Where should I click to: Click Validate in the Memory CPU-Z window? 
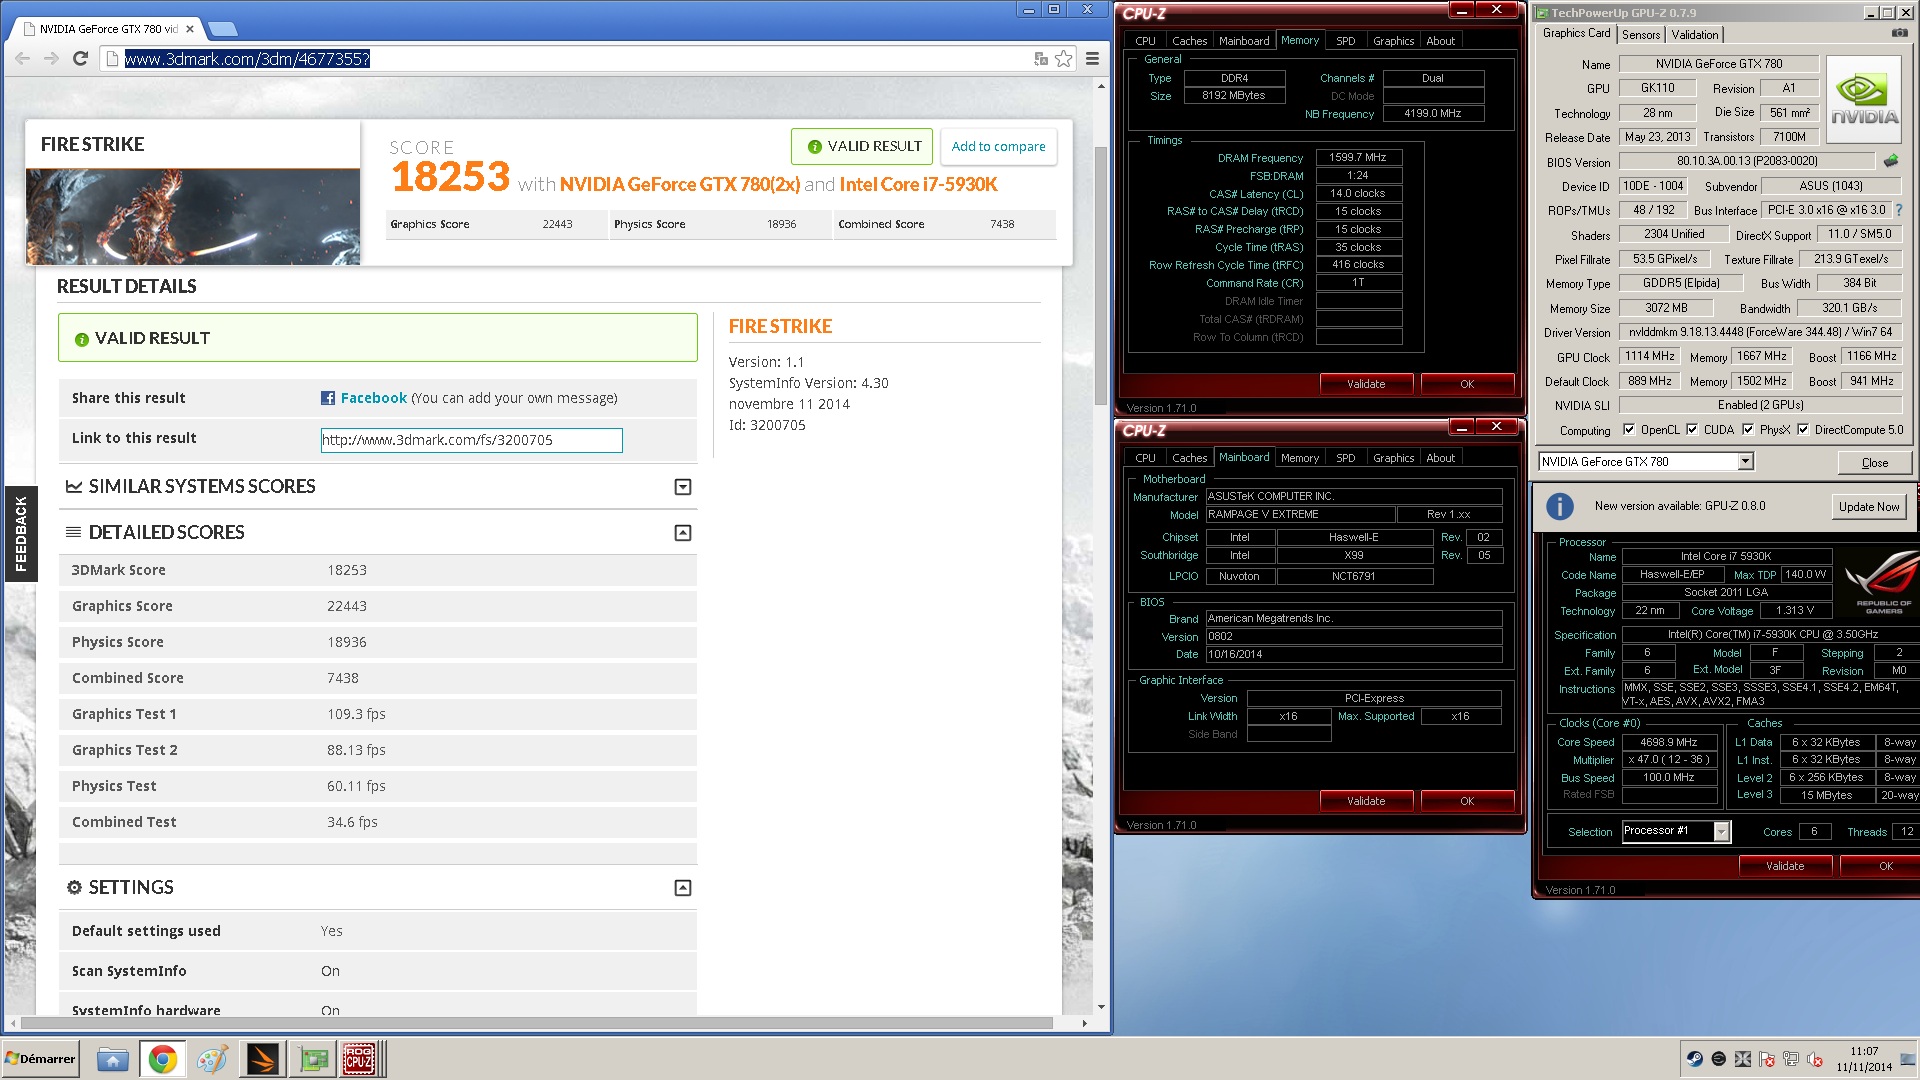pos(1366,384)
